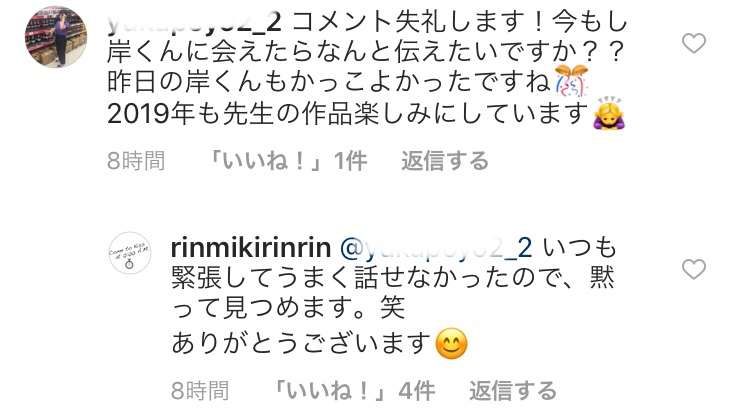Open the rinmikirinrin username profile
750x410 pixels.
tap(251, 248)
